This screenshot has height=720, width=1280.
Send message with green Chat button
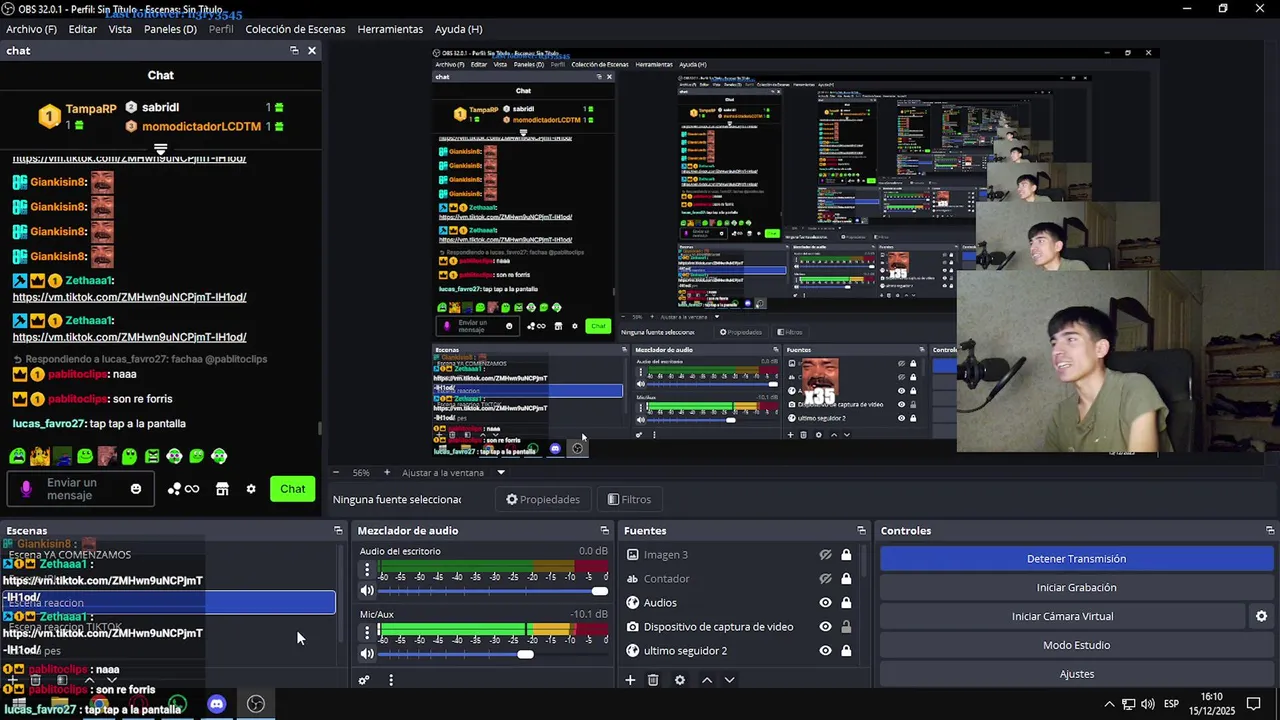click(x=293, y=489)
